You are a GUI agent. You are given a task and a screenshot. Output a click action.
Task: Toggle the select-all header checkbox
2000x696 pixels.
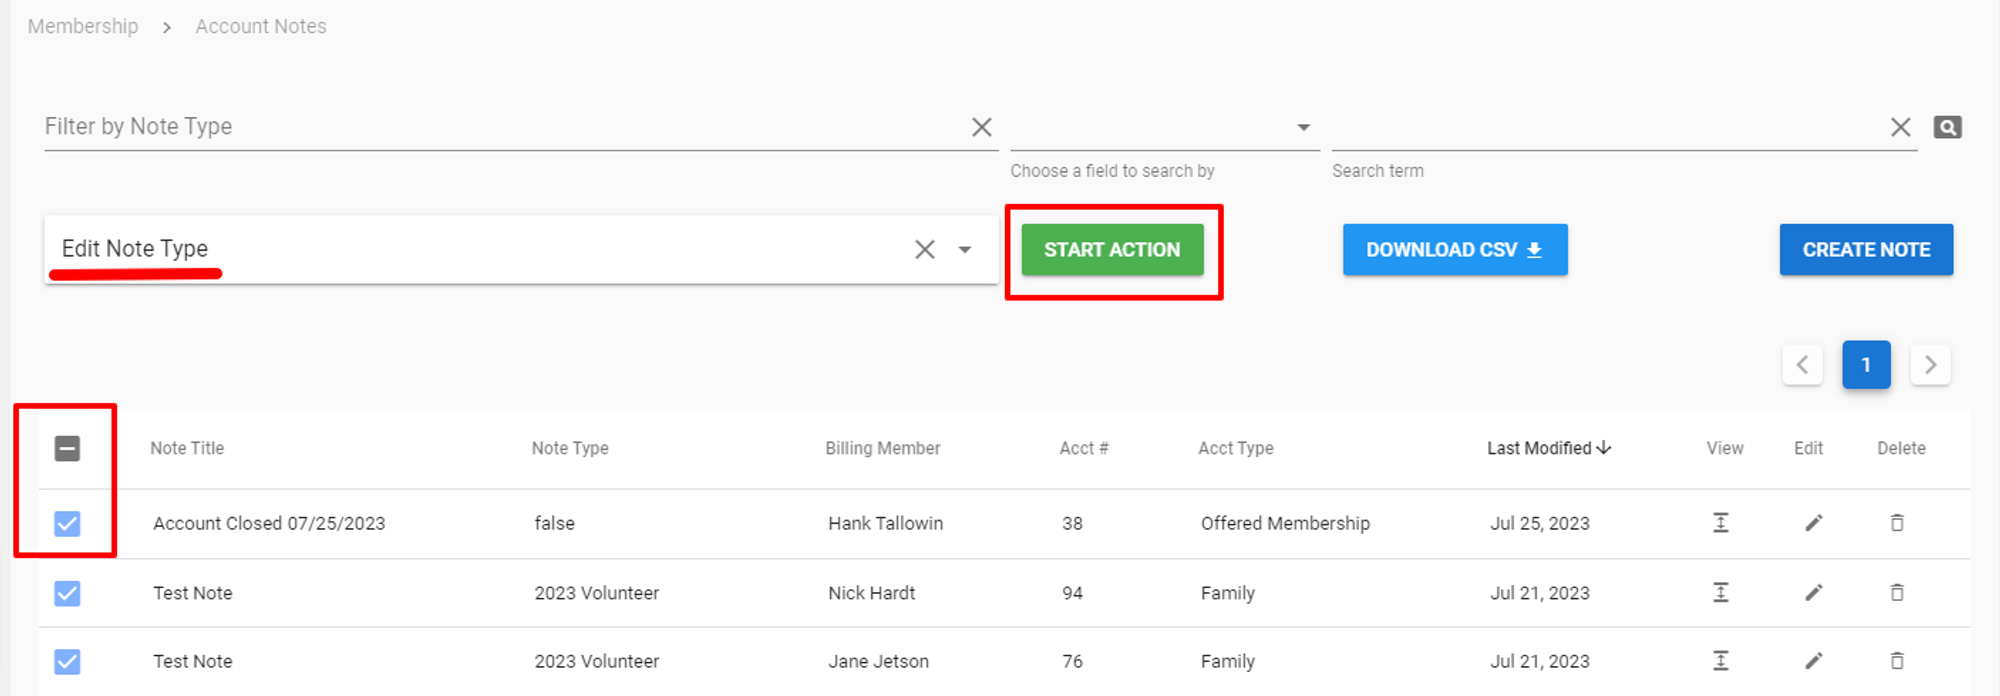pos(67,449)
